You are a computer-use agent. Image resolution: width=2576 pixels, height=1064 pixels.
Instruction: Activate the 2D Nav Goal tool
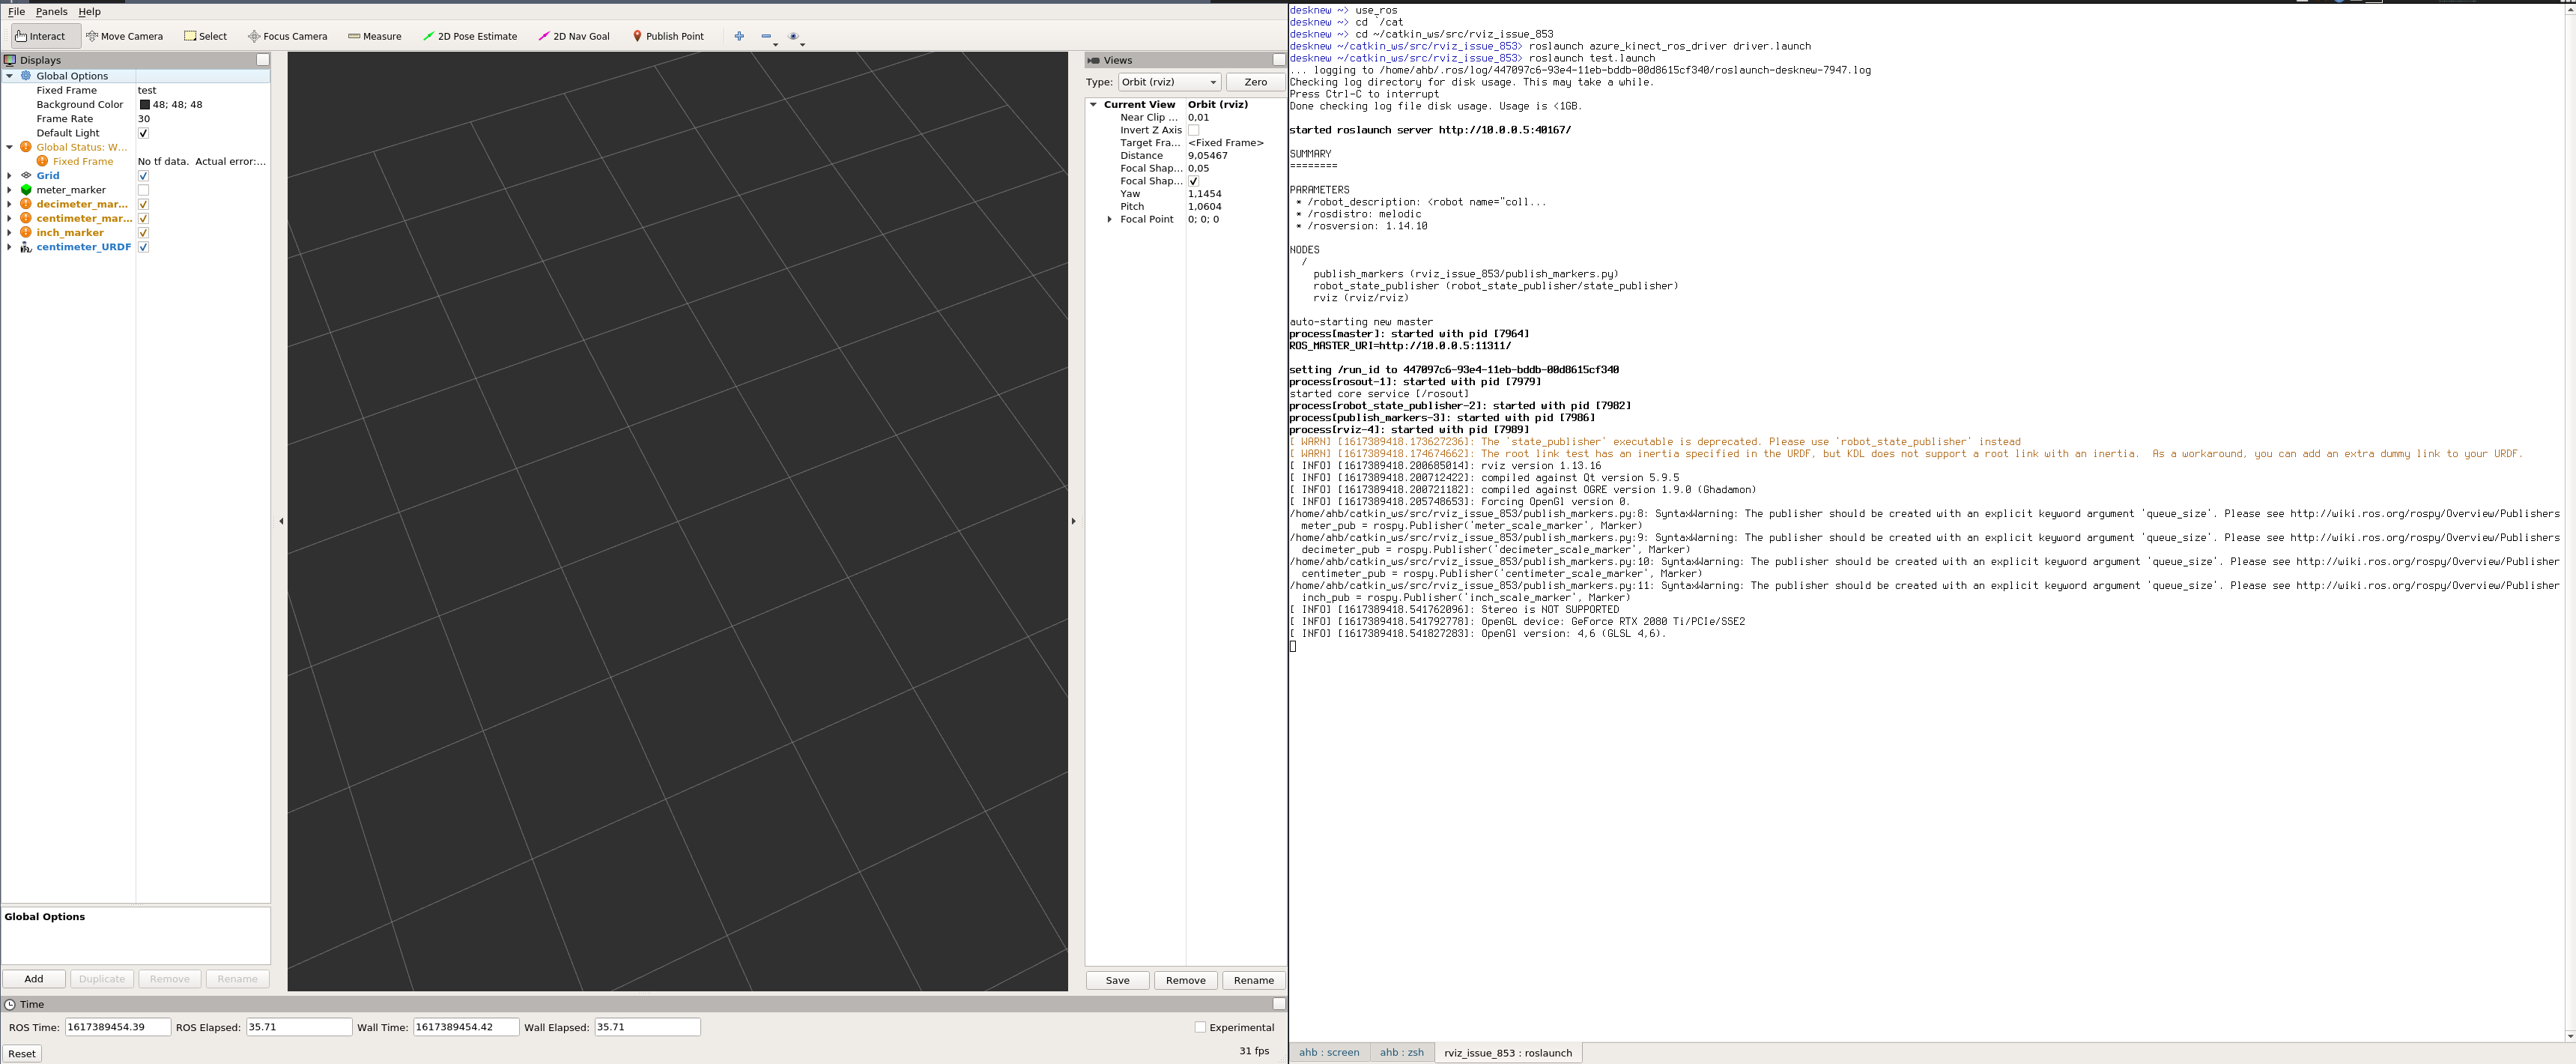(x=574, y=36)
